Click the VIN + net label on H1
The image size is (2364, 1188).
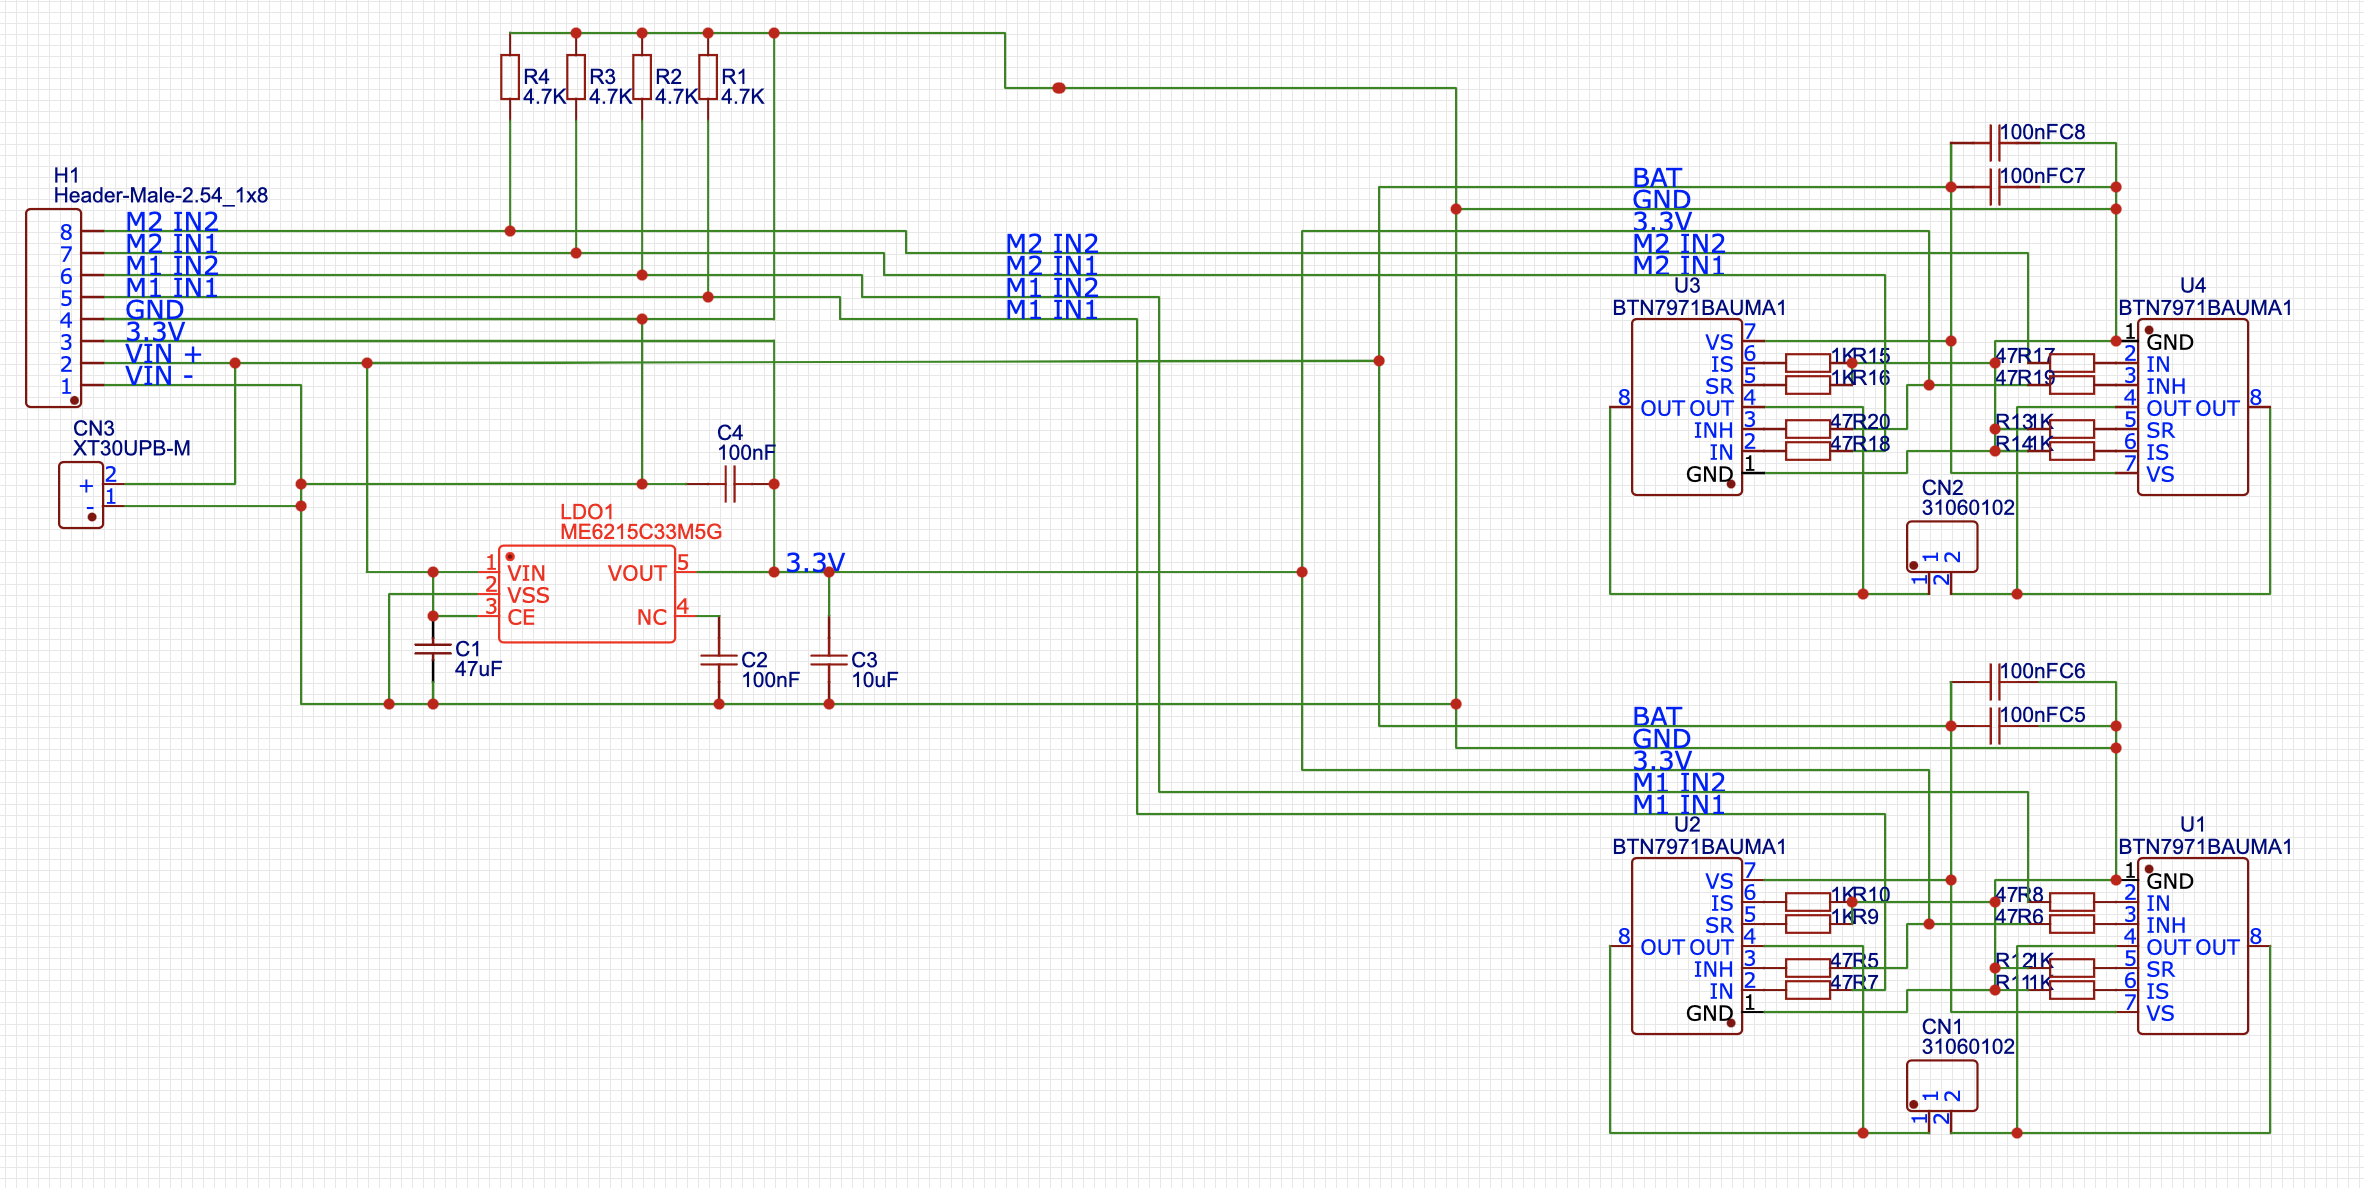coord(163,354)
